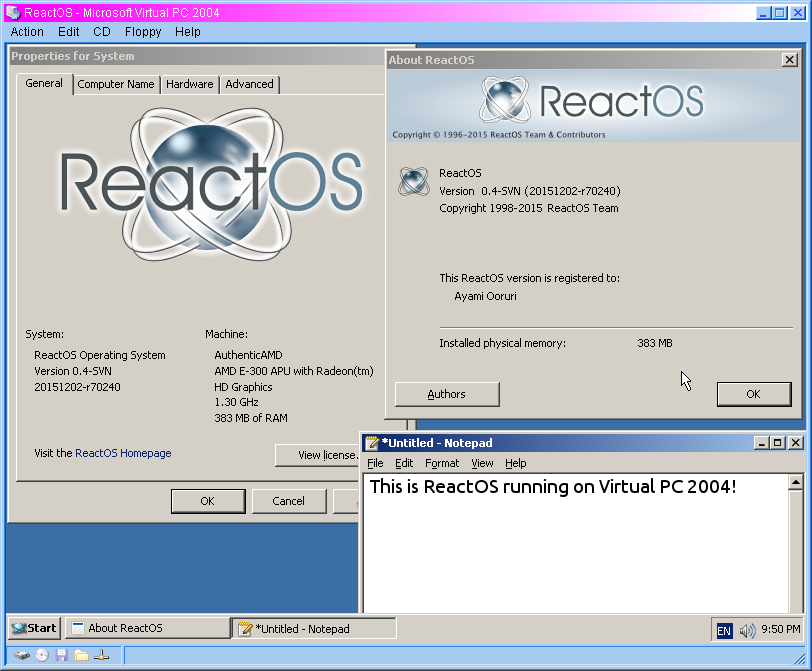Click 'ReactOS Operating System' text
Image resolution: width=812 pixels, height=671 pixels.
[x=100, y=355]
